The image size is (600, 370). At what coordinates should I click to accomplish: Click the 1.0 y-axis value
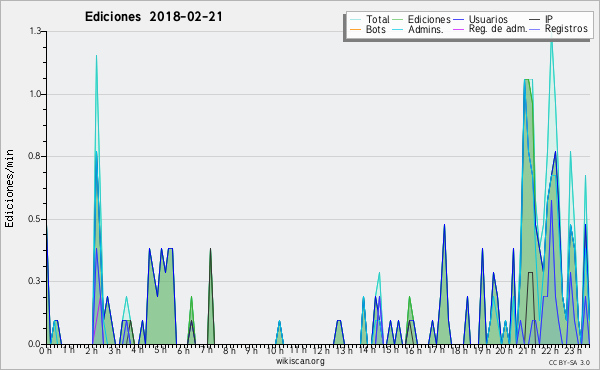pos(35,94)
